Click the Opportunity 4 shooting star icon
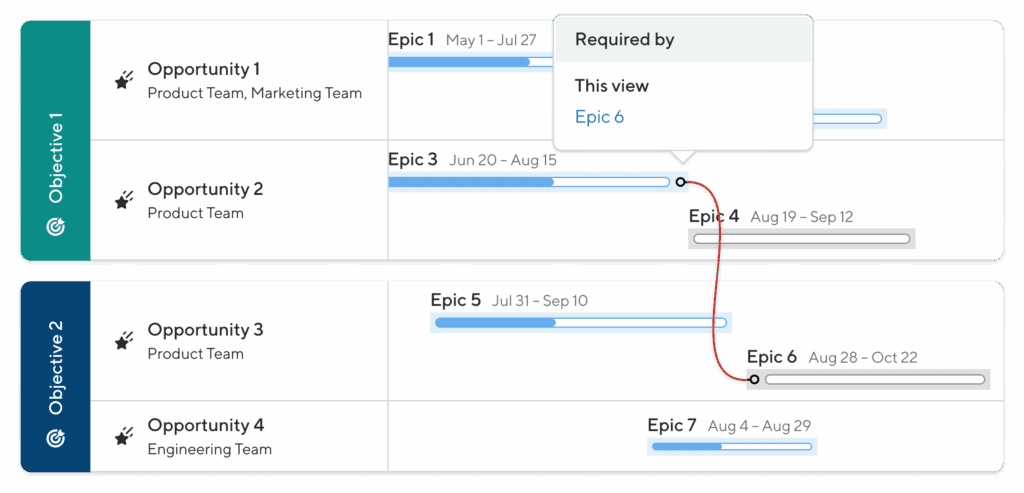Image resolution: width=1024 pixels, height=493 pixels. 123,437
